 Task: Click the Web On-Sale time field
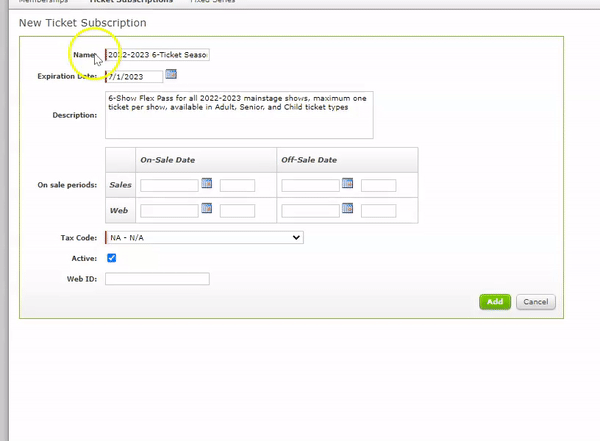coord(237,211)
